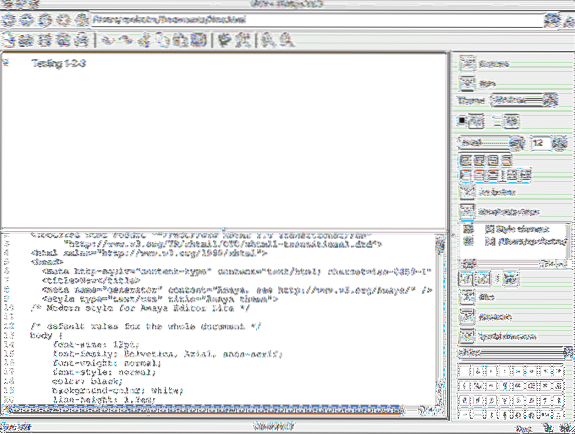Toggle the /Users stylesheet file checkbox

pos(490,241)
